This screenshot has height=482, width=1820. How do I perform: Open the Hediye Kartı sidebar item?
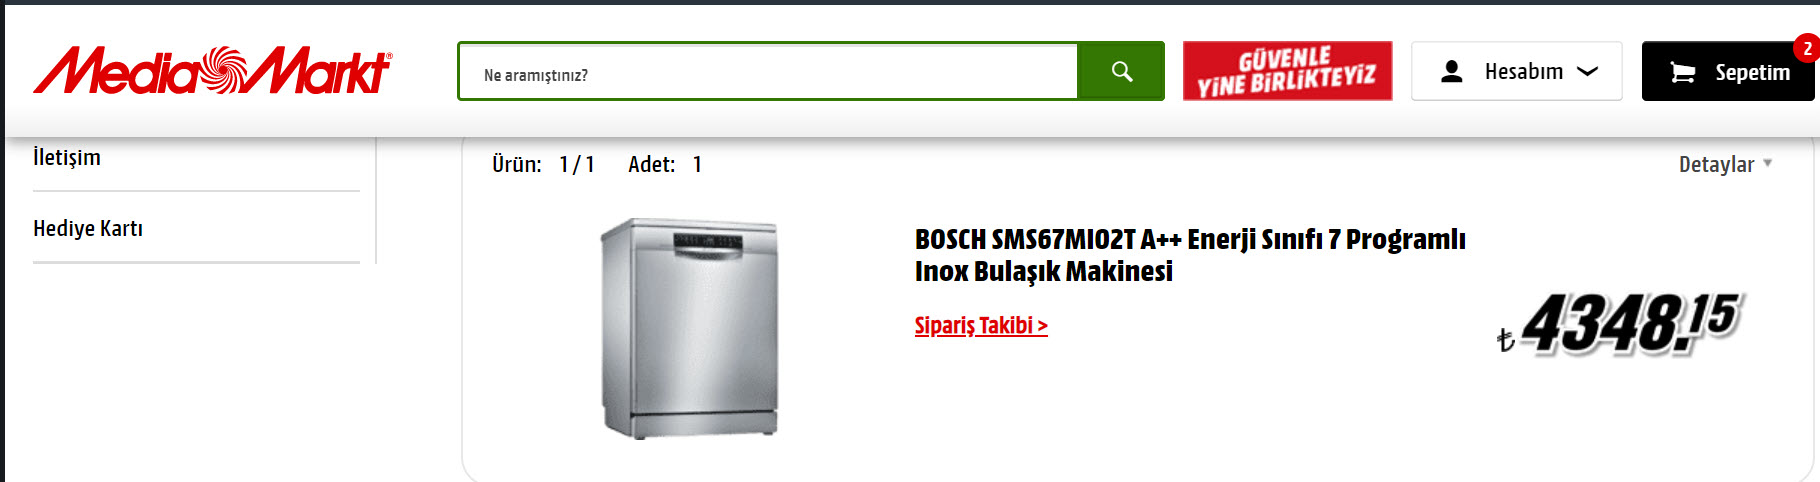pos(88,228)
